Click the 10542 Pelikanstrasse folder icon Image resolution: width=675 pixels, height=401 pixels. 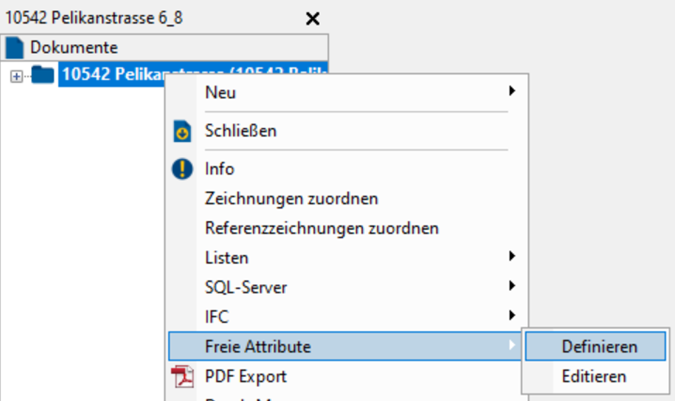(x=43, y=74)
